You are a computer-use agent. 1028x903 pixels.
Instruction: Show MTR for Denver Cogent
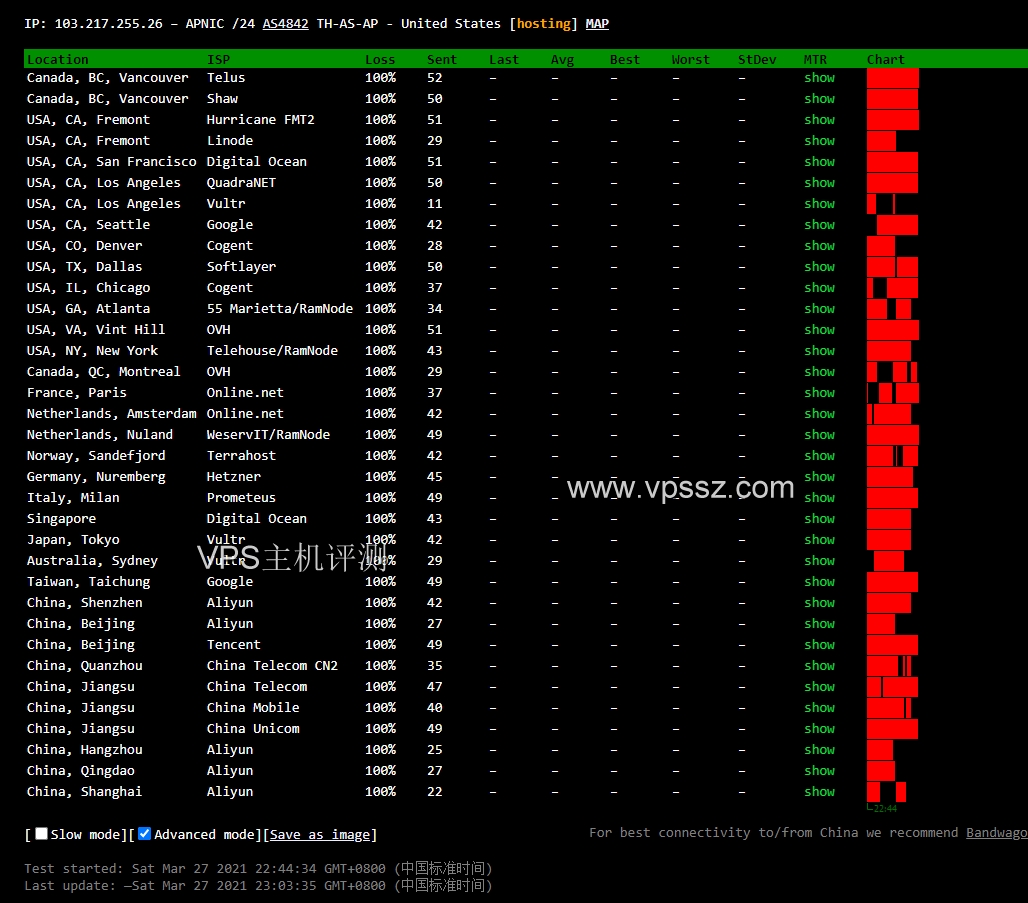[x=820, y=245]
